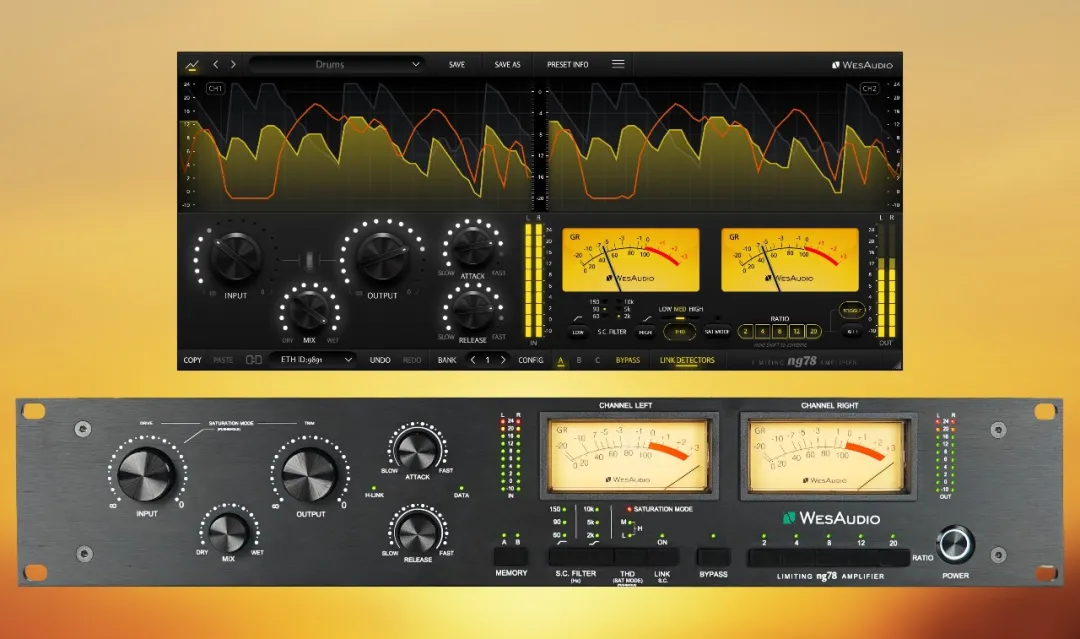Viewport: 1080px width, 639px height.
Task: Click the plugin RELEASE knob
Action: click(472, 309)
